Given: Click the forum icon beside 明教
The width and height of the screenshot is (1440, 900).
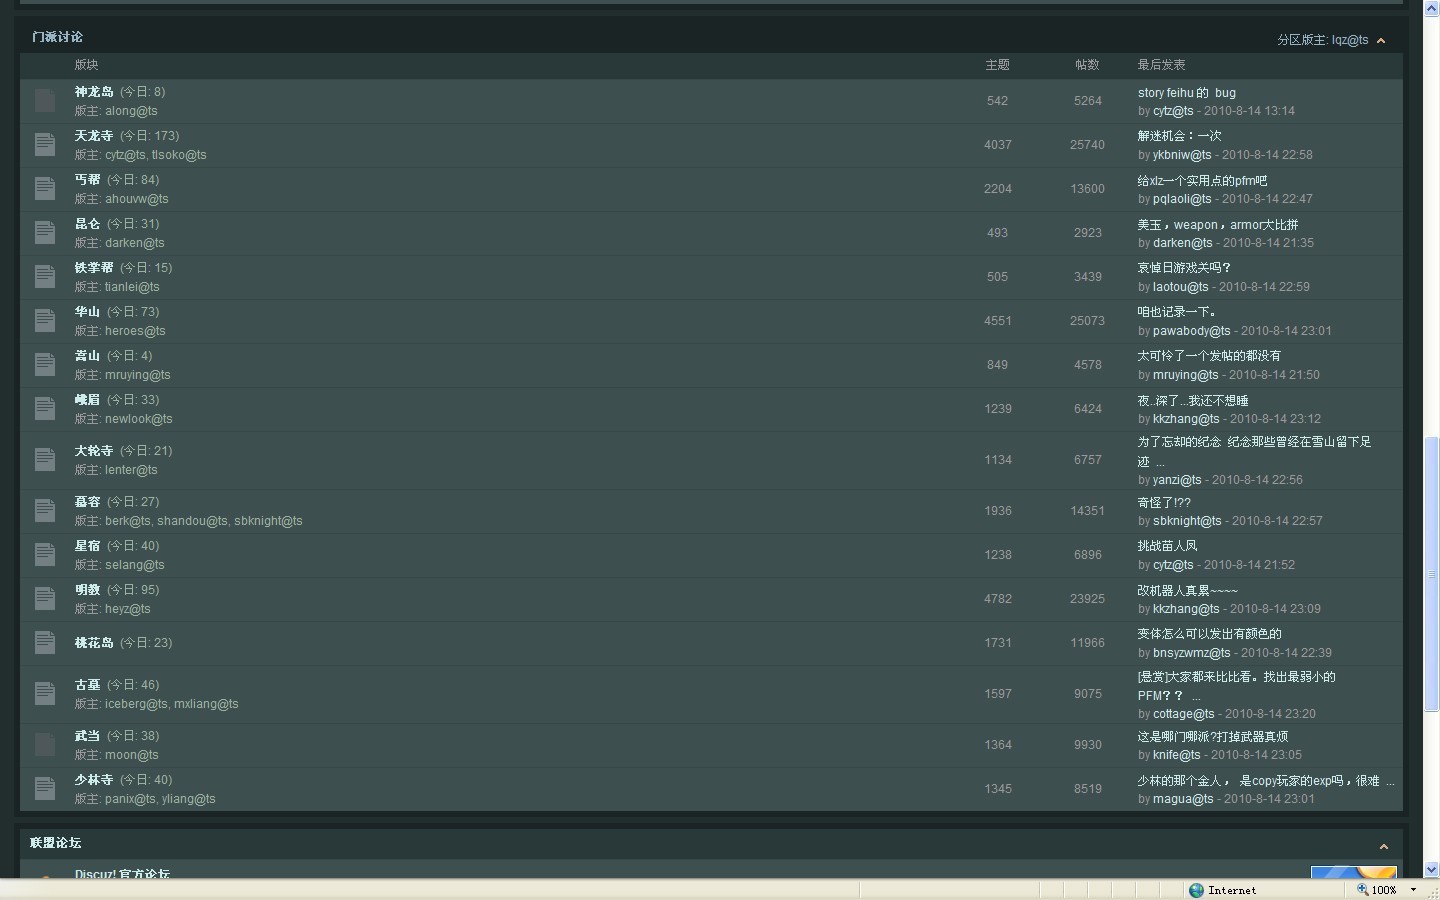Looking at the screenshot, I should point(44,598).
